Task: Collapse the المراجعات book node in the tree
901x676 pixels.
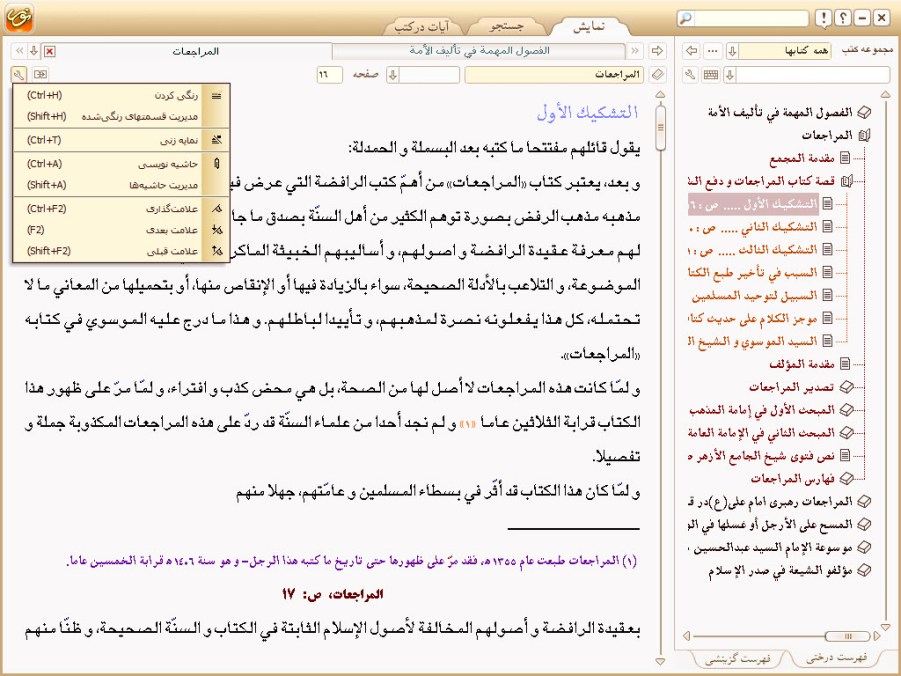Action: (x=864, y=136)
